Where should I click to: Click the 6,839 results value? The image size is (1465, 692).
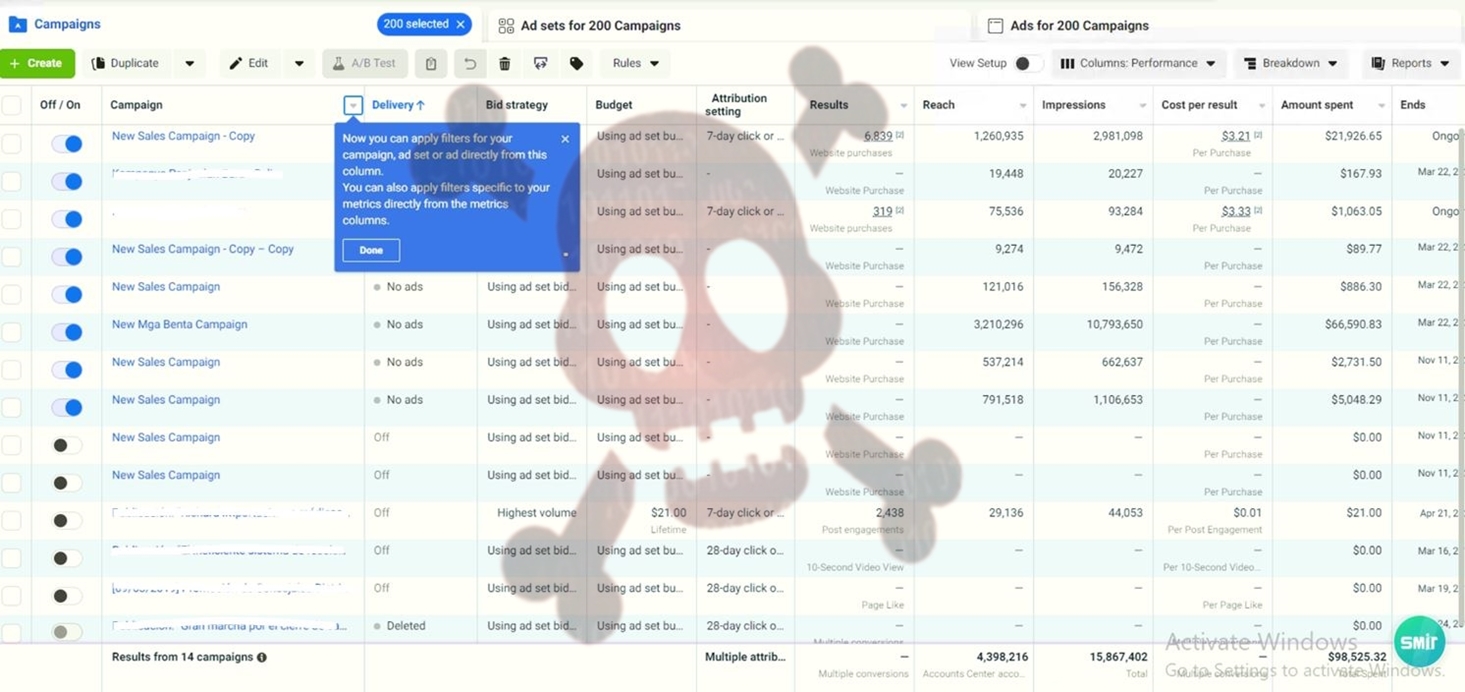878,136
